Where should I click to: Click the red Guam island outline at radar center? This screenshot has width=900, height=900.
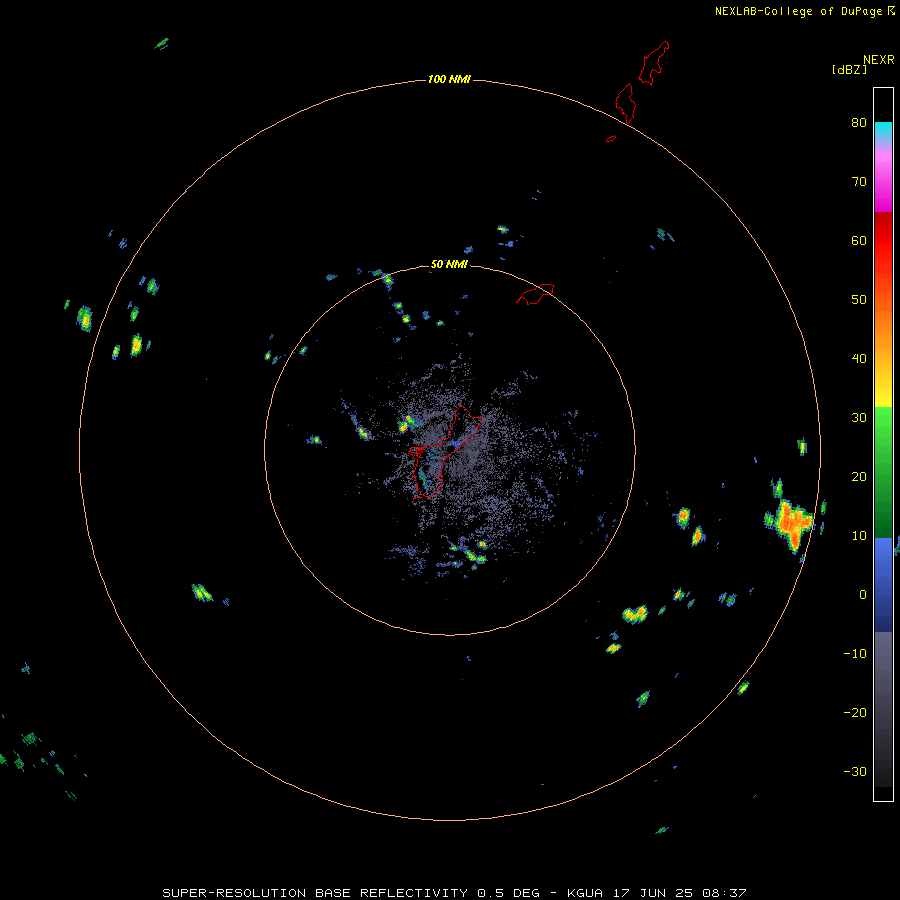444,452
